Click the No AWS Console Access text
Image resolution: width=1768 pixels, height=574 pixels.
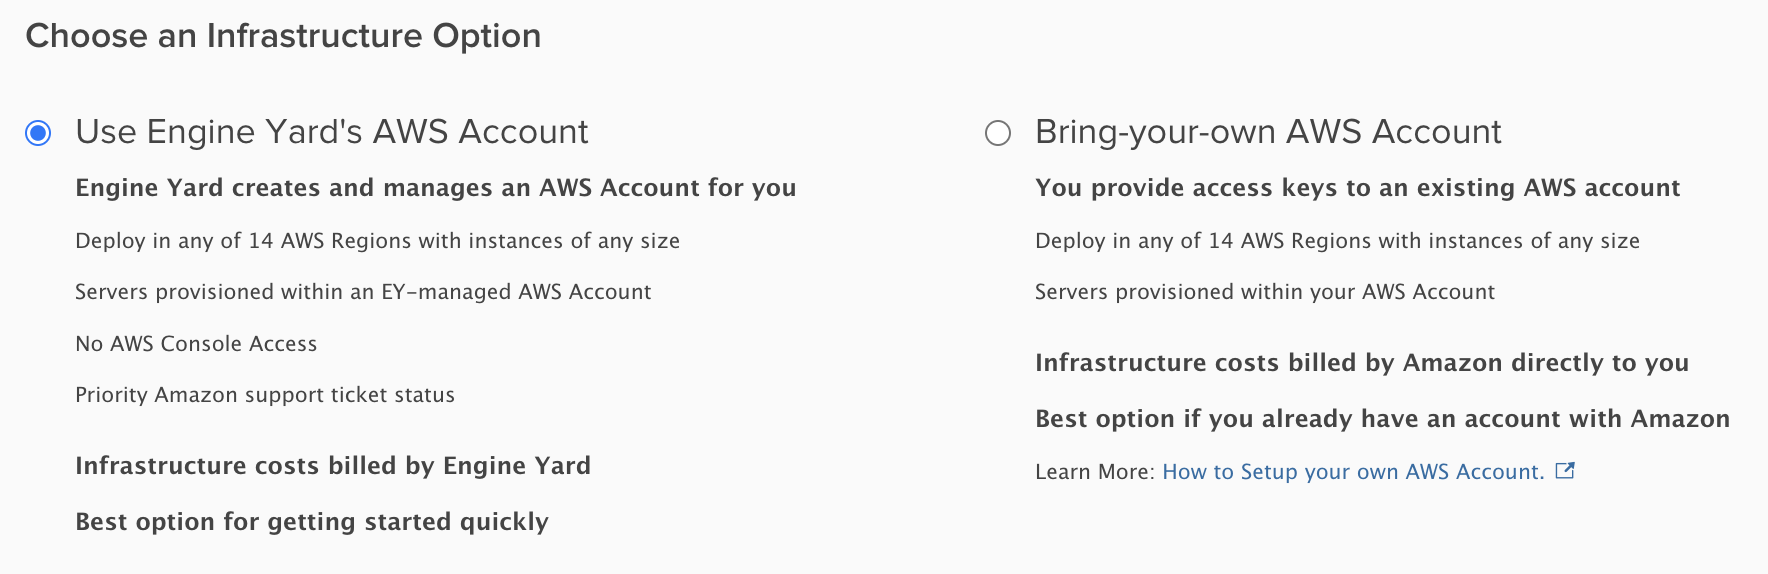pos(196,344)
